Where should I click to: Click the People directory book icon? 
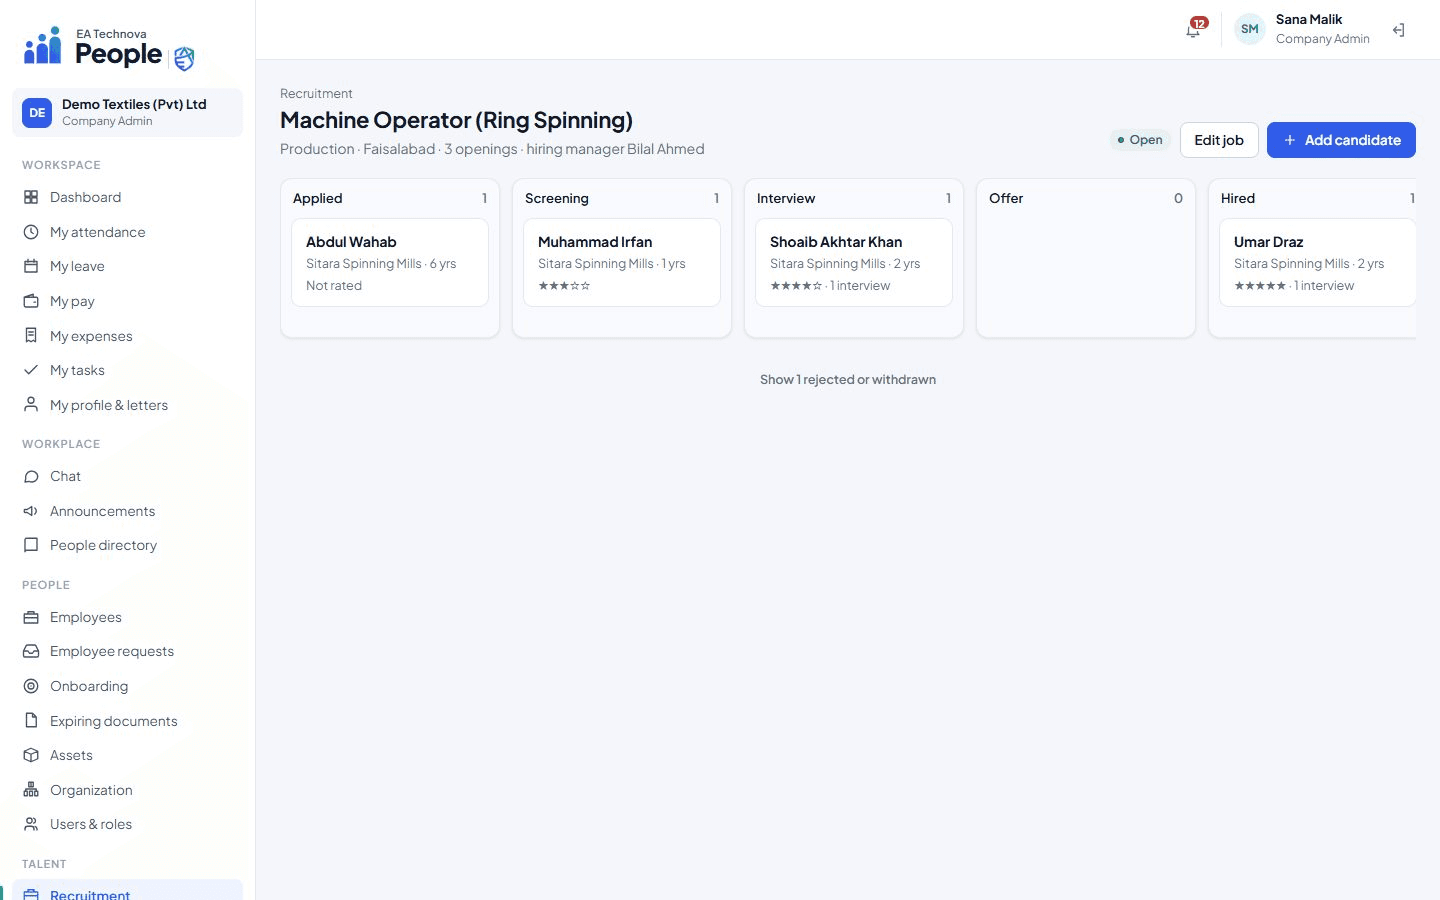click(31, 545)
